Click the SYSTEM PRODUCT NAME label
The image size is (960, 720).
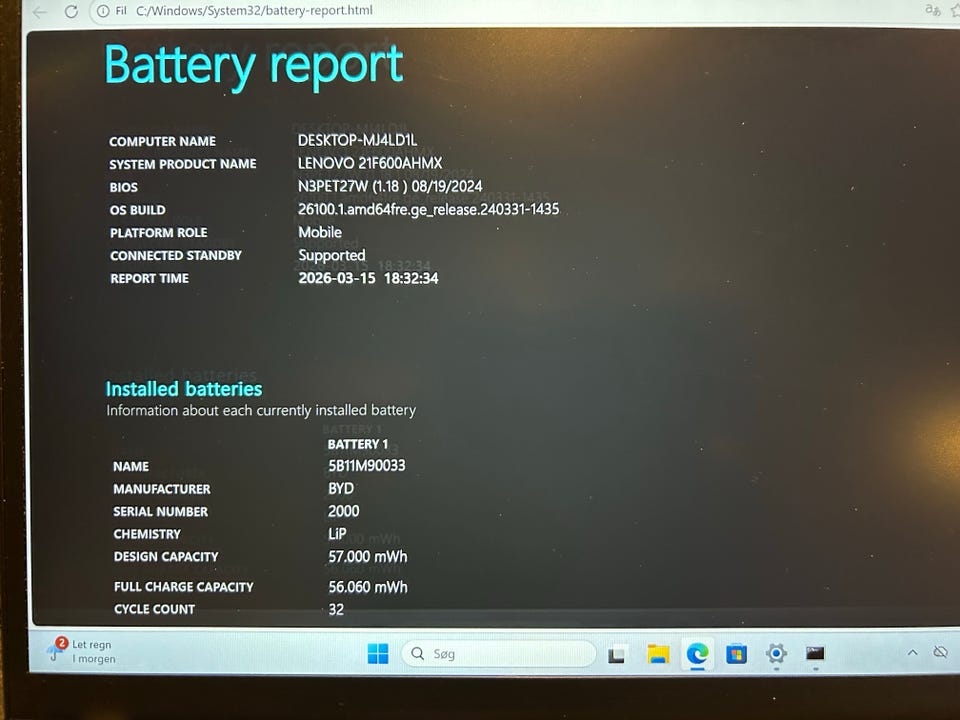pyautogui.click(x=182, y=164)
